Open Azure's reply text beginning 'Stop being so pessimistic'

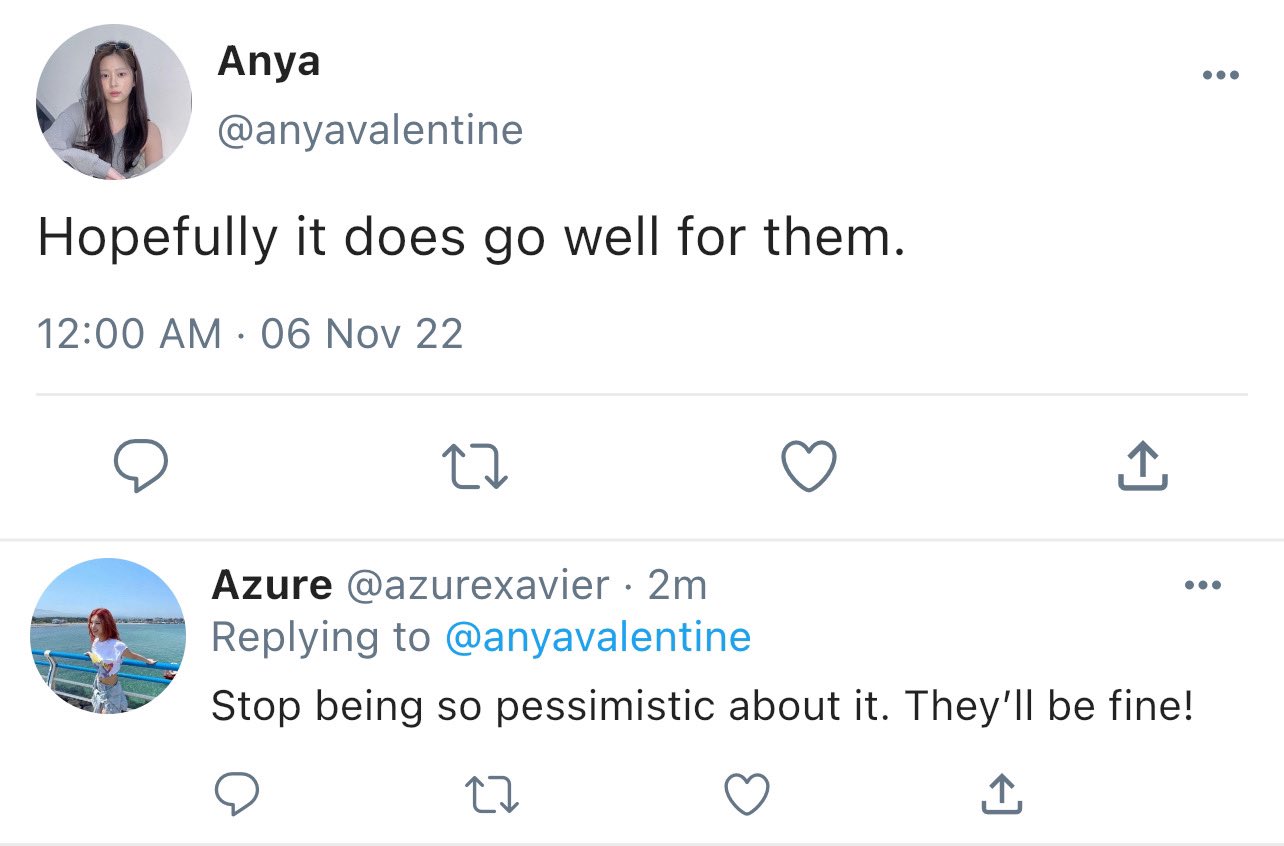703,707
